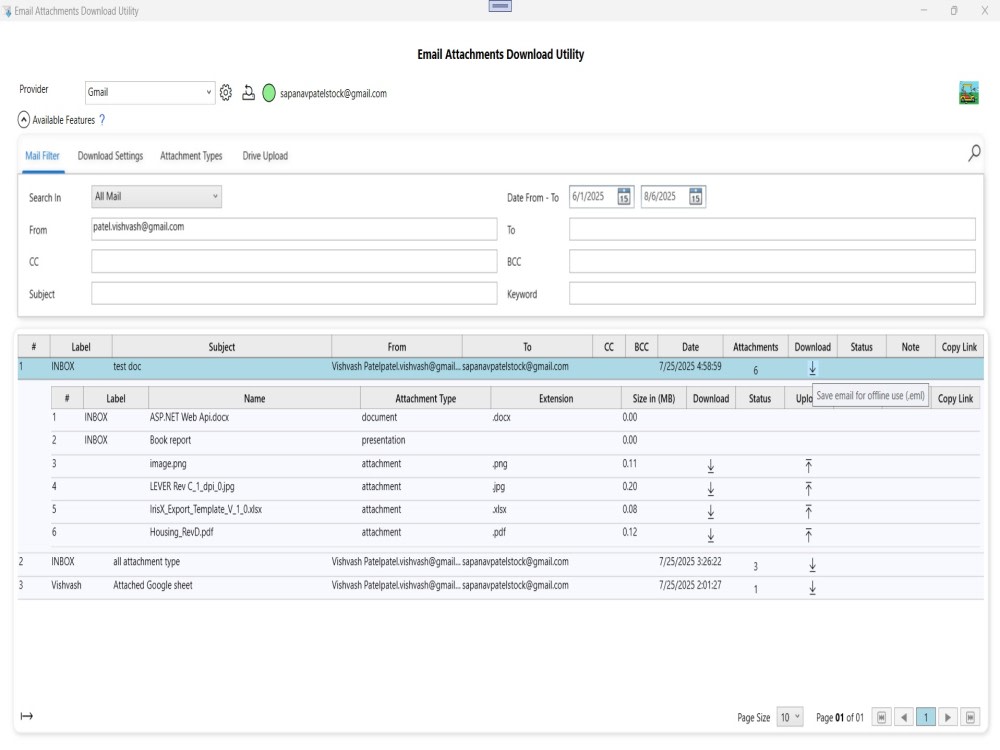Click the Vishvash label cell

tap(66, 585)
